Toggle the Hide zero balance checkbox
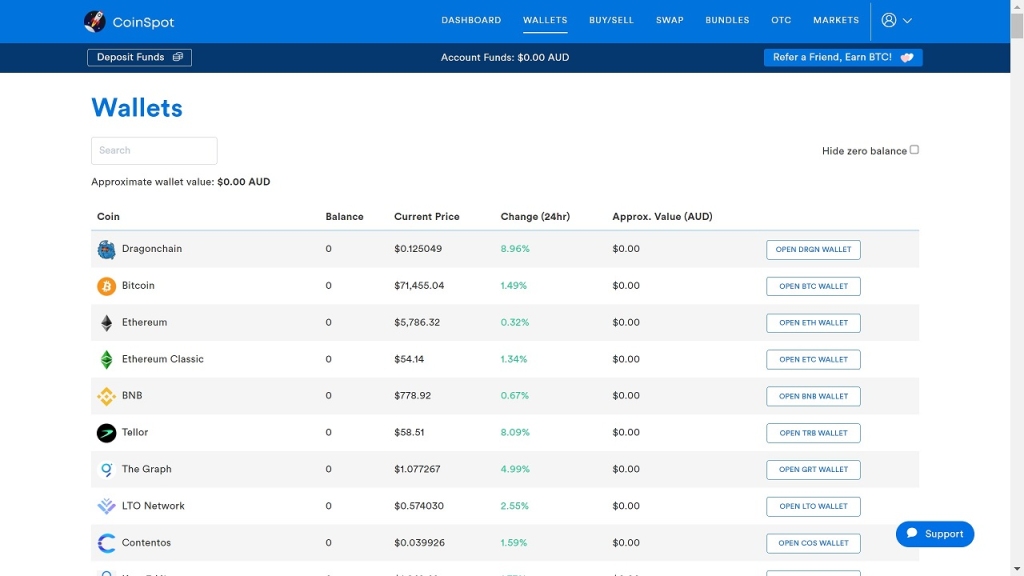 pos(914,150)
